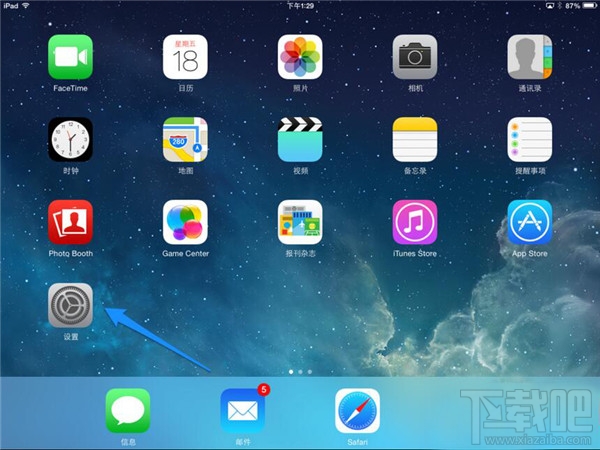Tap the 通讯录 label under Contacts
The width and height of the screenshot is (600, 450).
click(x=530, y=88)
